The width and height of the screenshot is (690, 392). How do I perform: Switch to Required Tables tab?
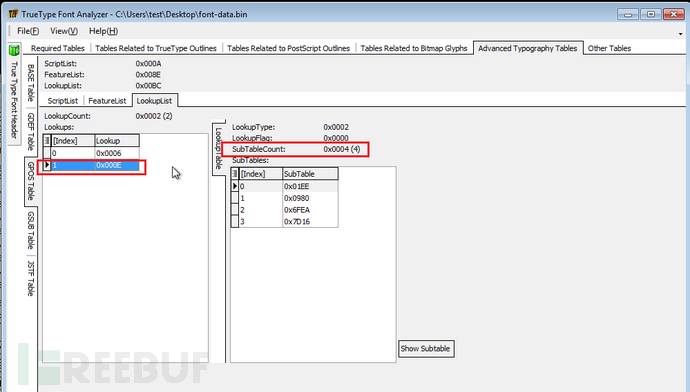pos(58,48)
